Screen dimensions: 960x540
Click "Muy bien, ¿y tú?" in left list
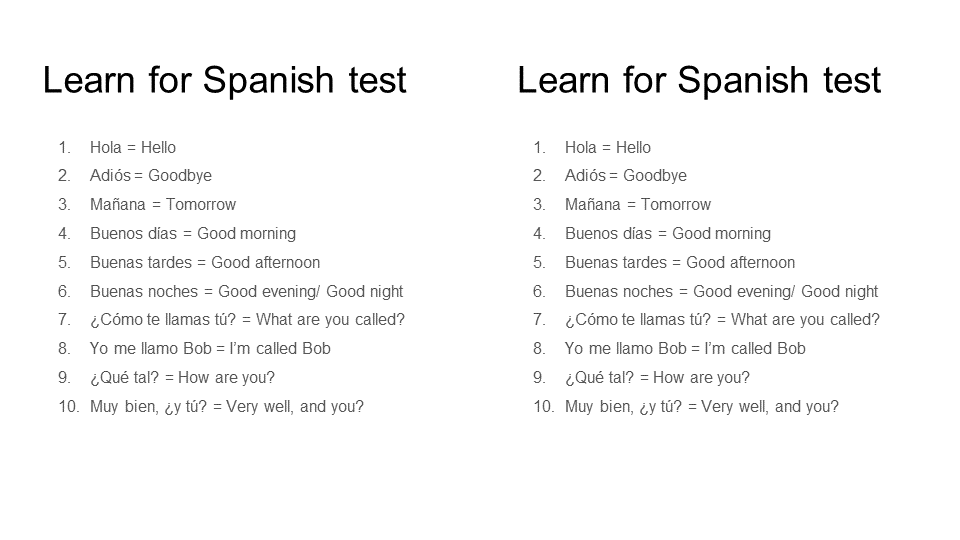tap(227, 407)
